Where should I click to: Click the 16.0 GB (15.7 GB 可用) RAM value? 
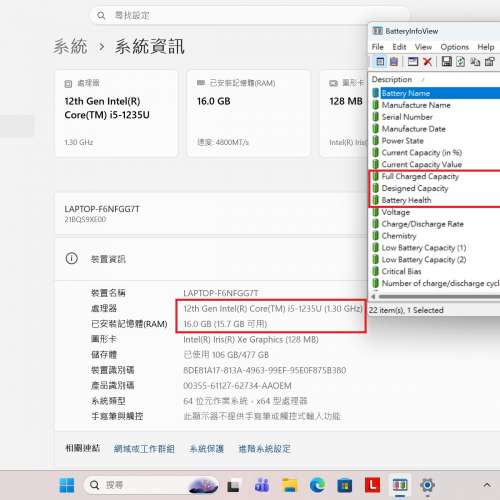(225, 324)
